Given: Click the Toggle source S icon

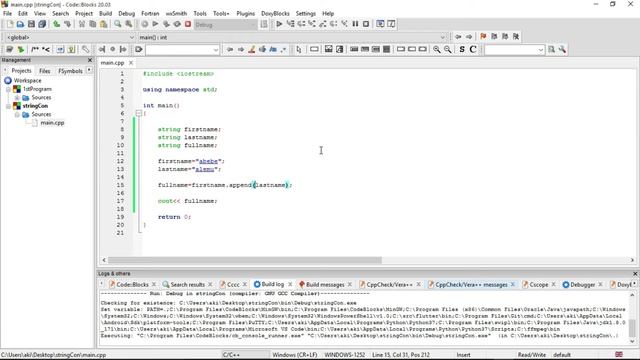Looking at the screenshot, I should click(462, 49).
